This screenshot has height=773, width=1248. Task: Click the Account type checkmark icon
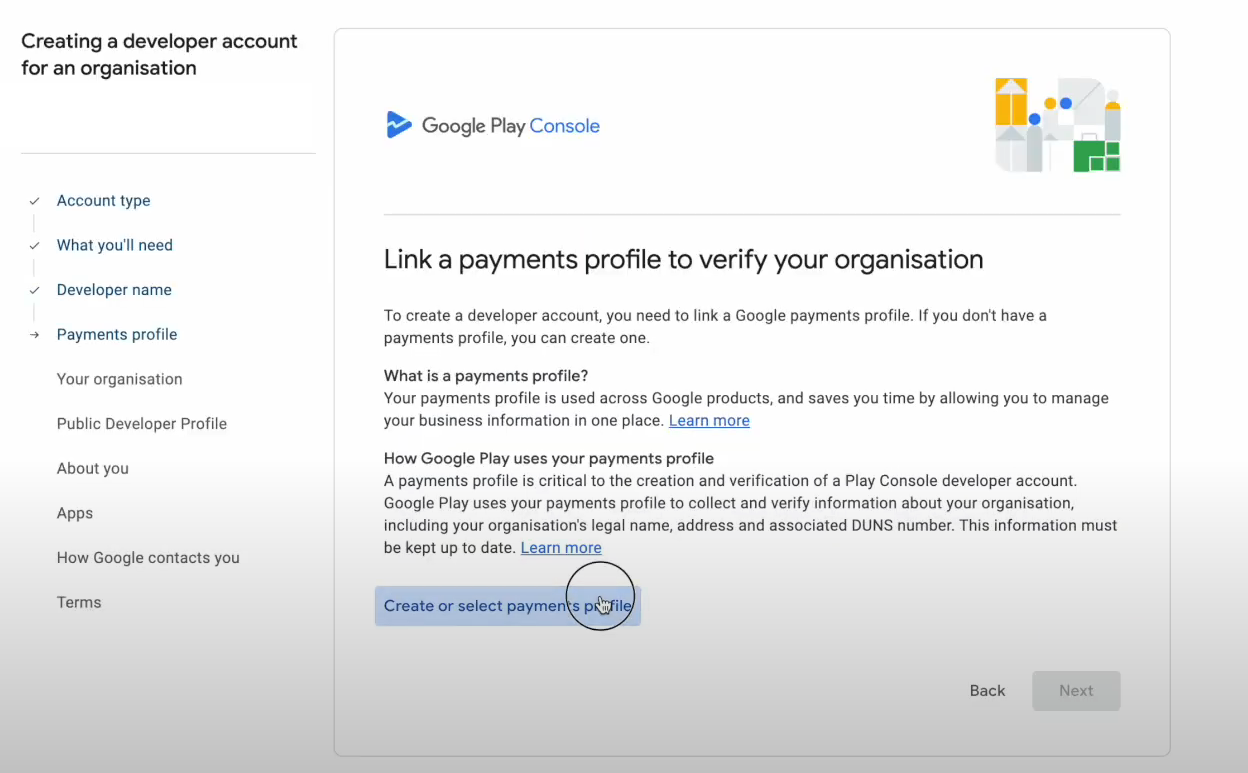35,201
